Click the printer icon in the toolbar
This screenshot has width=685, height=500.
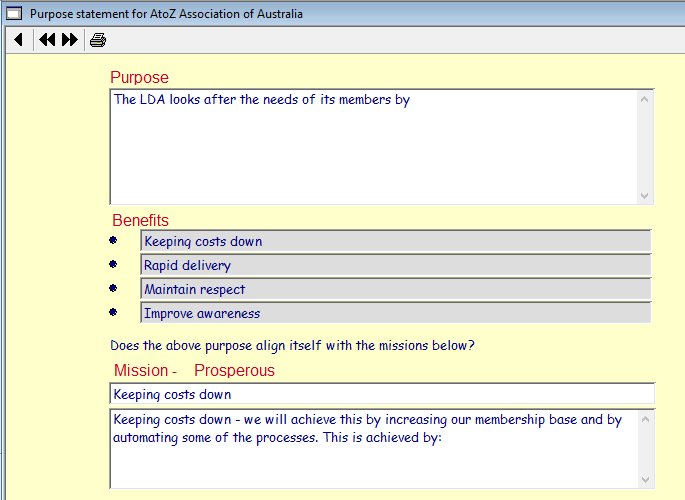[x=98, y=40]
